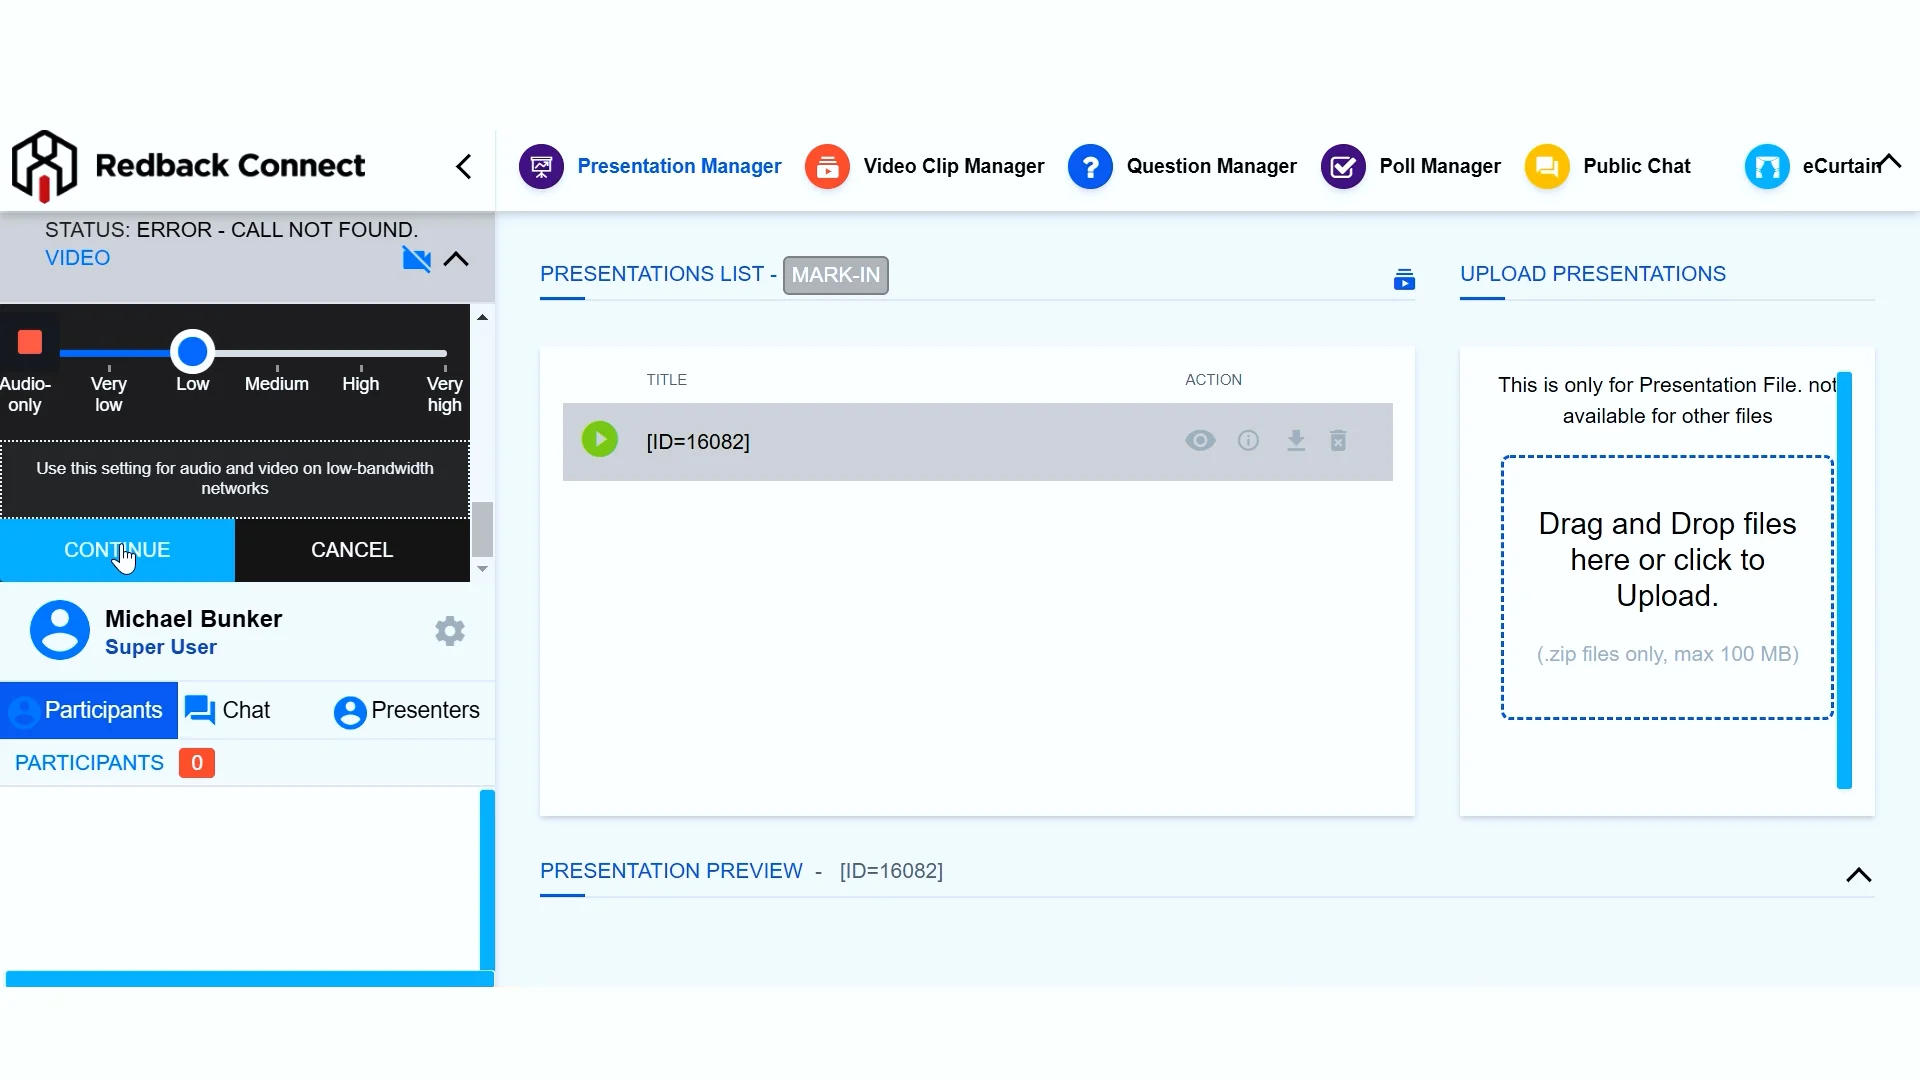Viewport: 1920px width, 1080px height.
Task: Open the Question Manager icon
Action: (1090, 166)
